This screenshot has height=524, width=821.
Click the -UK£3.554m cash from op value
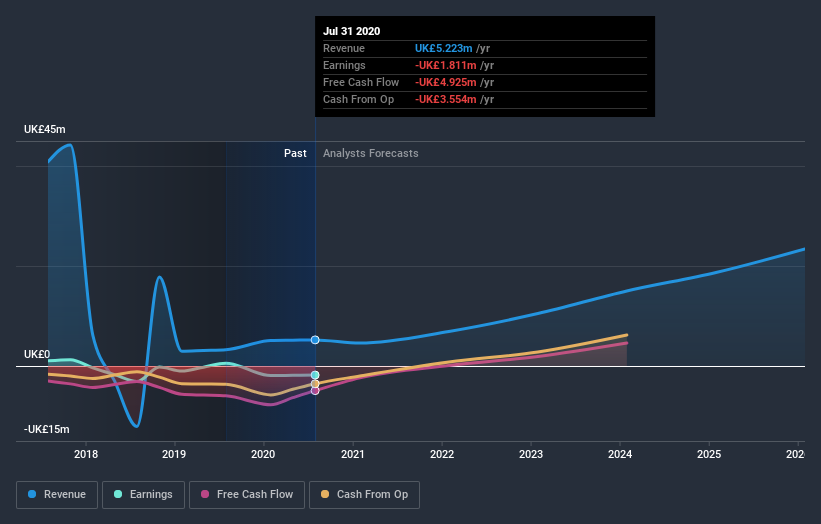[446, 99]
